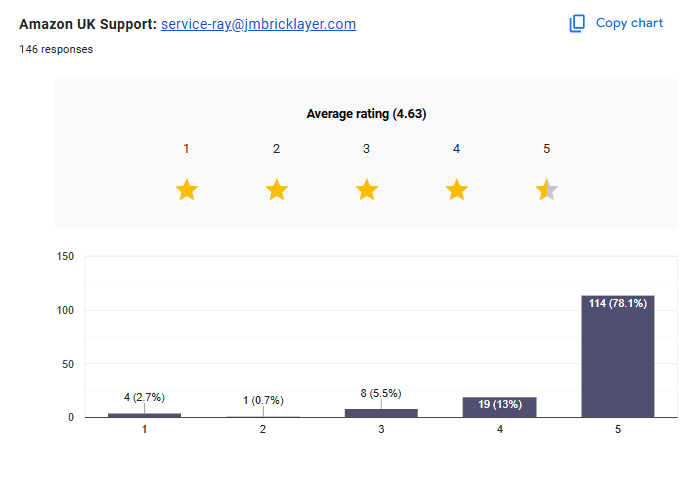Click the small bar for rating 1
This screenshot has height=481, width=688.
144,415
